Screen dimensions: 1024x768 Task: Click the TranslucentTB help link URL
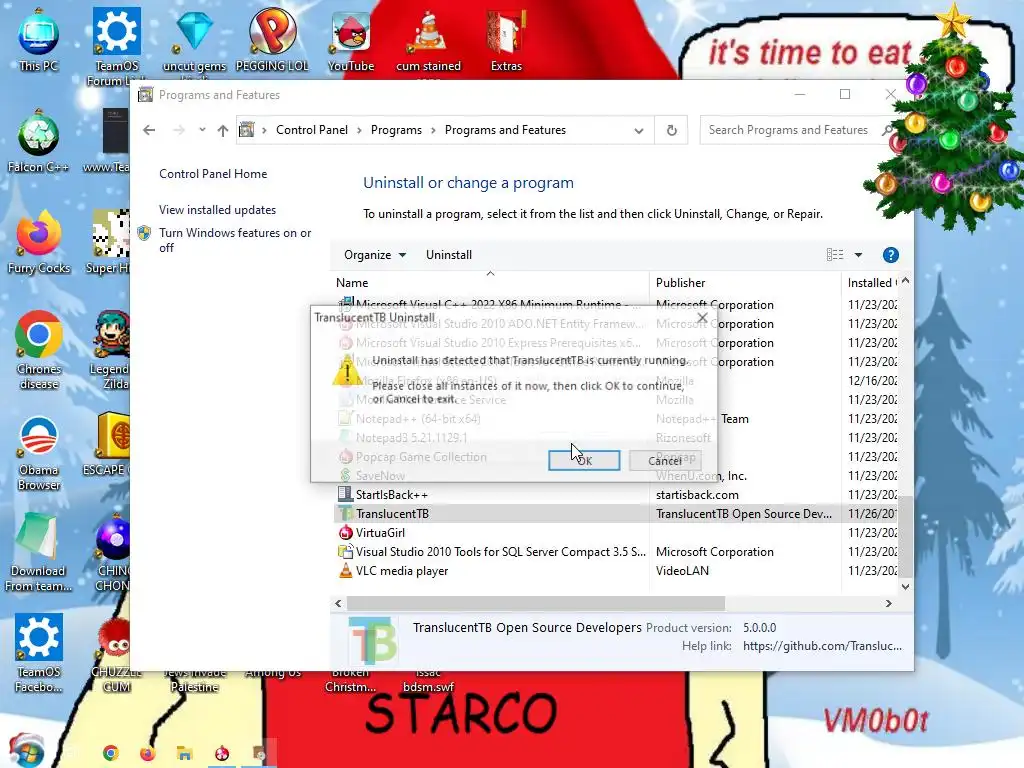(x=822, y=646)
